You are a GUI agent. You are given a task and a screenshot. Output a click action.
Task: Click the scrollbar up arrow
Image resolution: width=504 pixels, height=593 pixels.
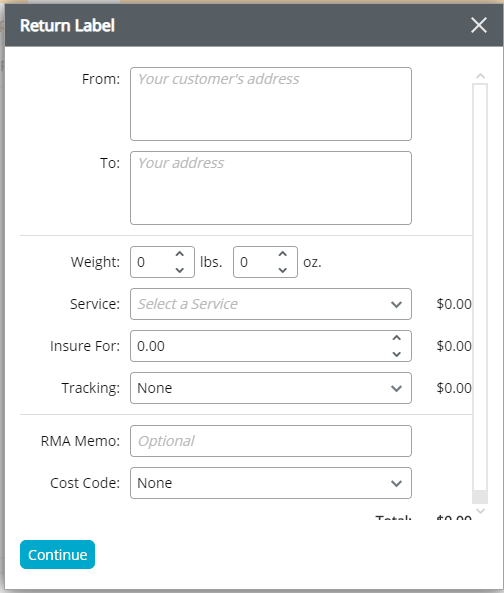click(x=480, y=76)
